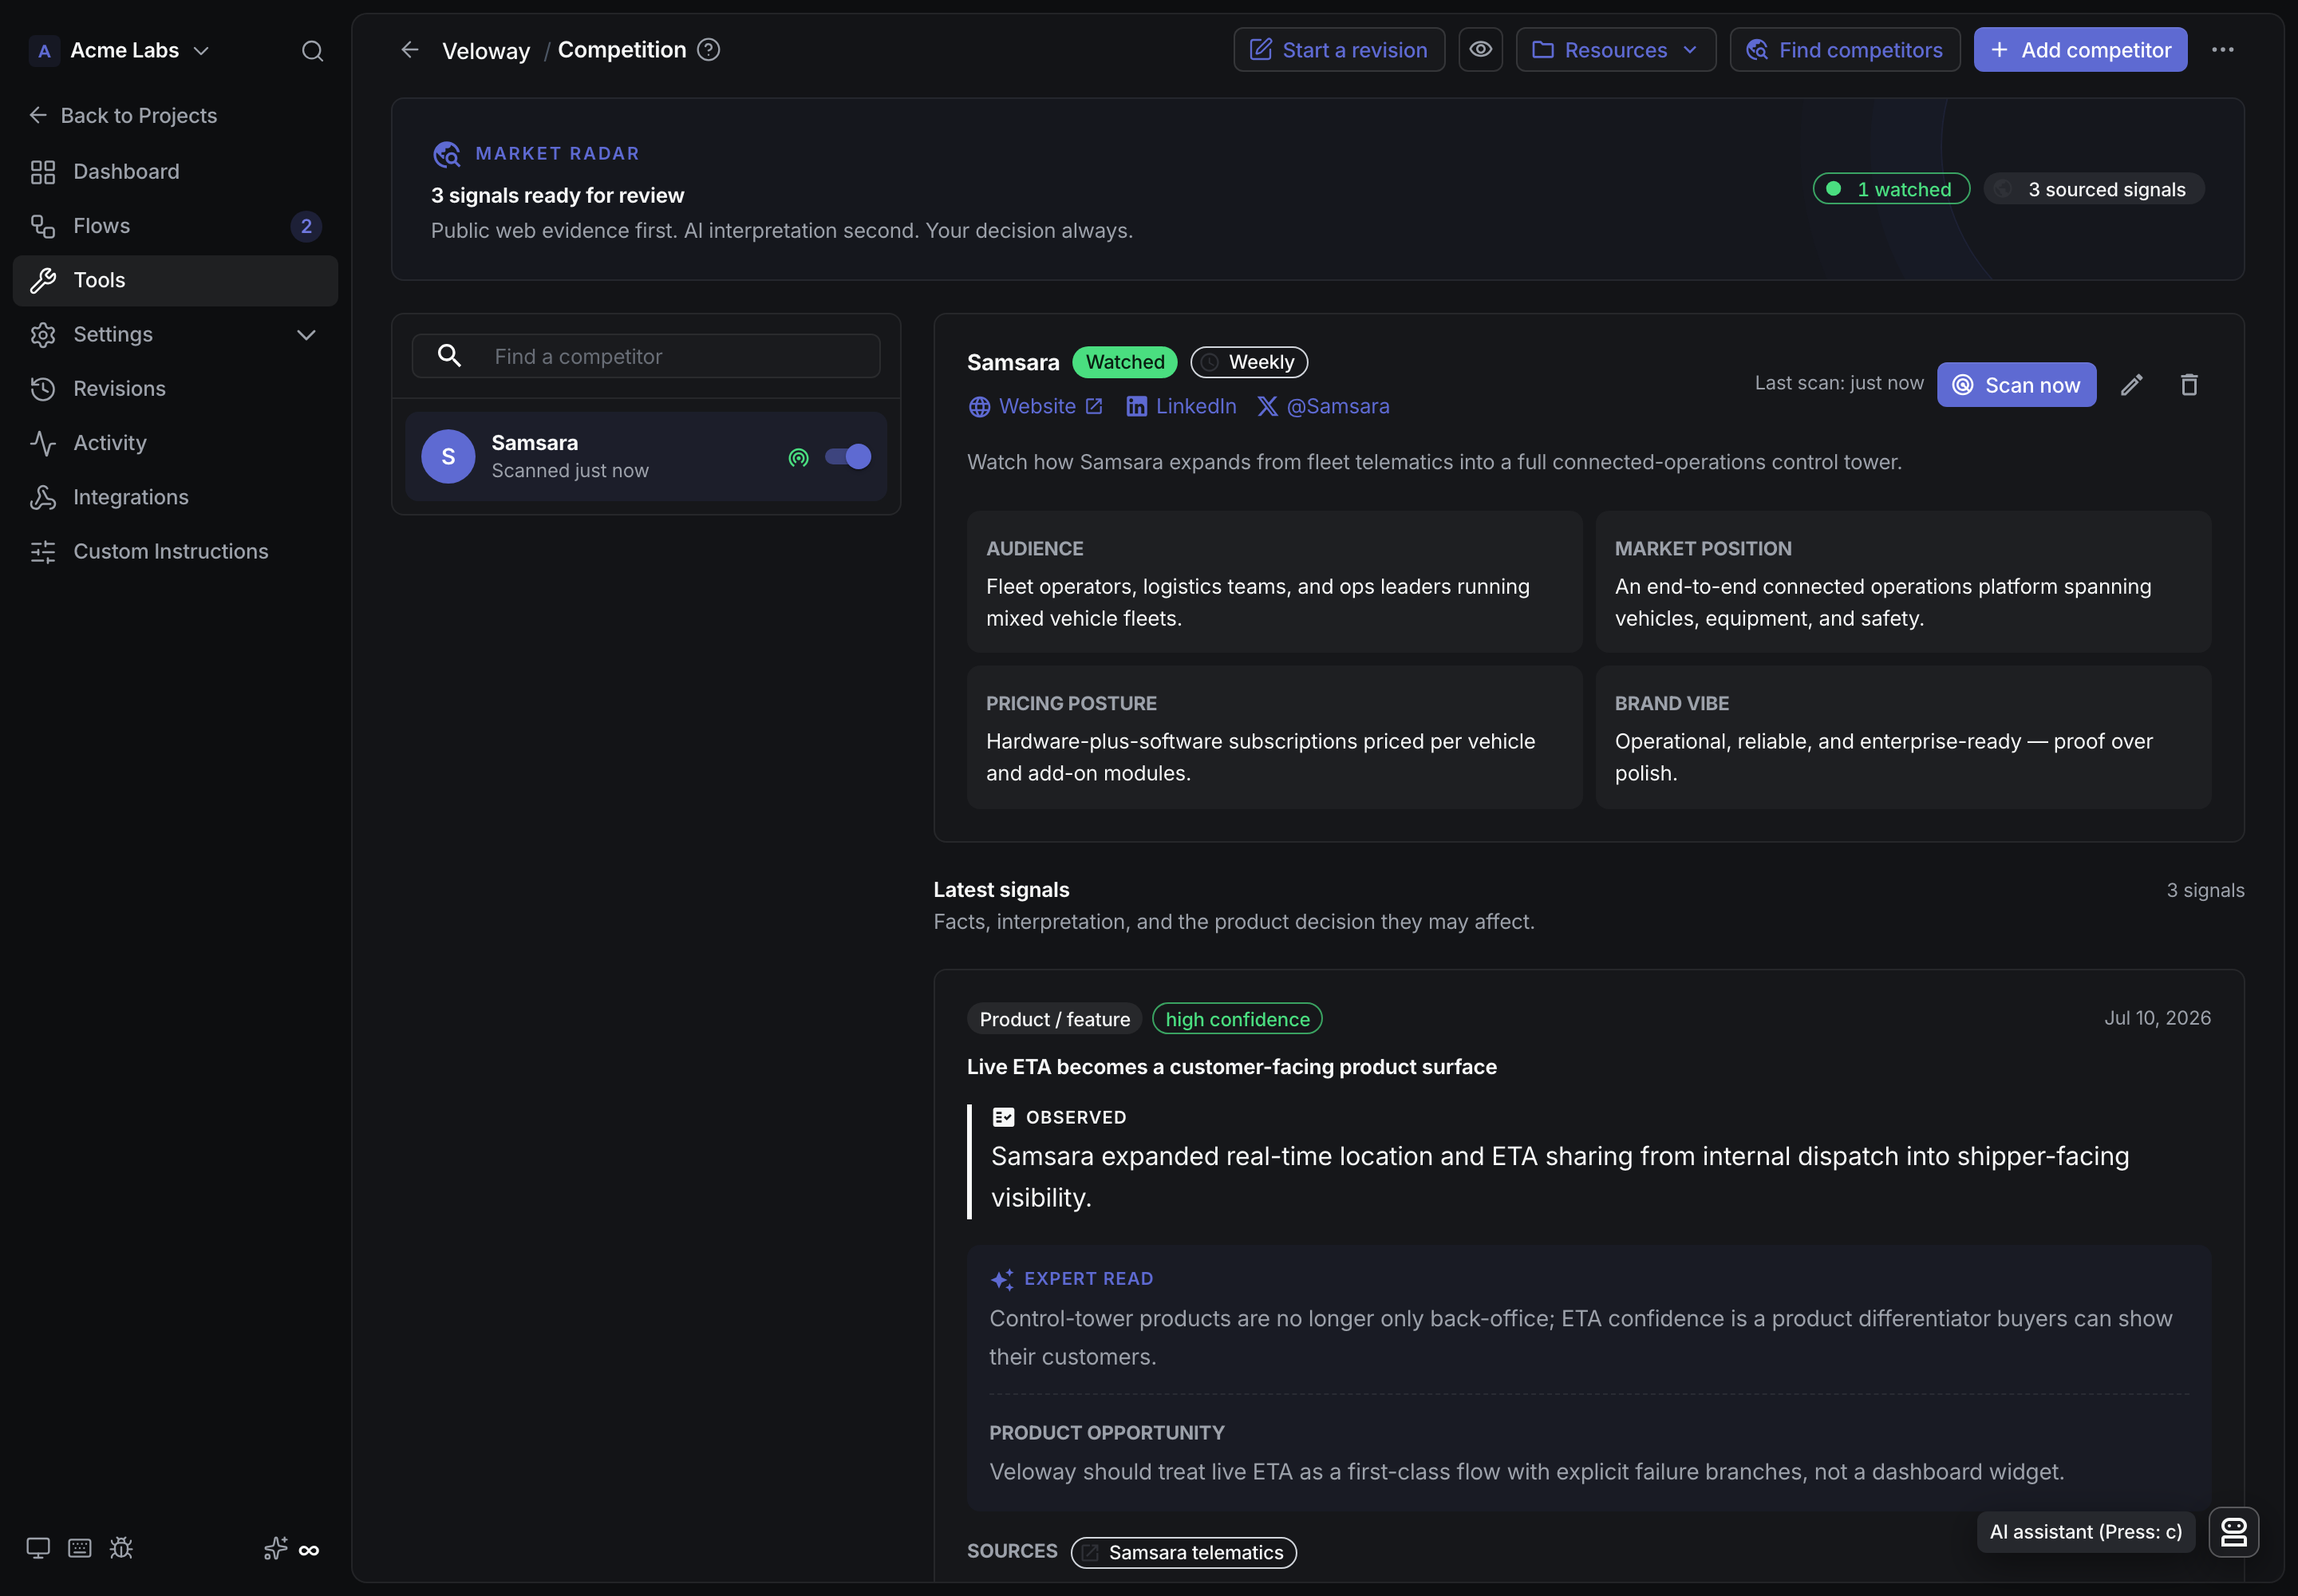Open Revisions in the sidebar
Viewport: 2298px width, 1596px height.
point(175,388)
